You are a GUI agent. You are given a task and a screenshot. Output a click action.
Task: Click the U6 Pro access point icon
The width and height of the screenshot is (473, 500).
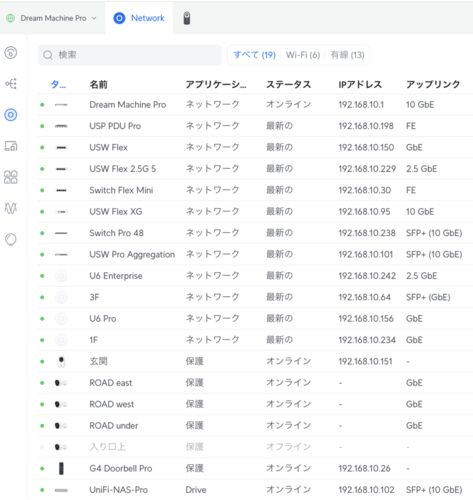61,319
